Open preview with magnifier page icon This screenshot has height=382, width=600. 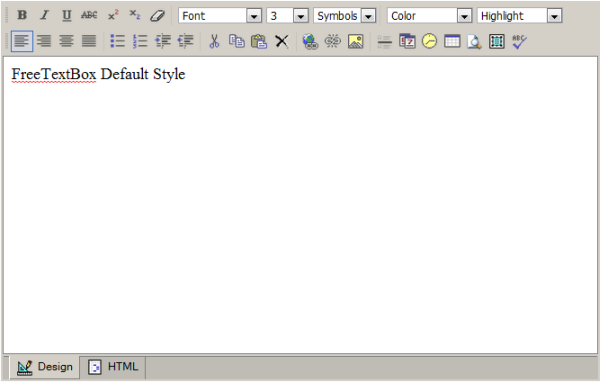point(474,41)
